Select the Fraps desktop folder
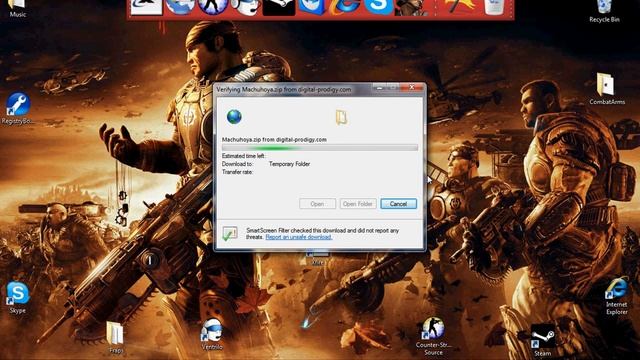 (x=116, y=337)
